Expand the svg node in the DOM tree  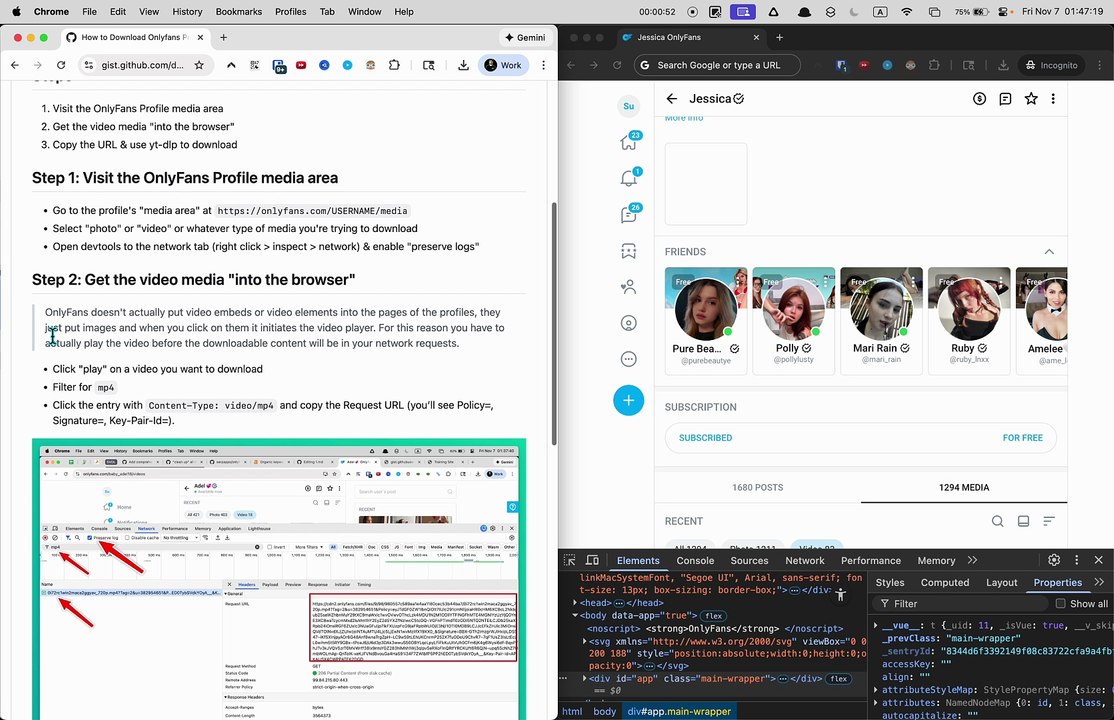(585, 641)
